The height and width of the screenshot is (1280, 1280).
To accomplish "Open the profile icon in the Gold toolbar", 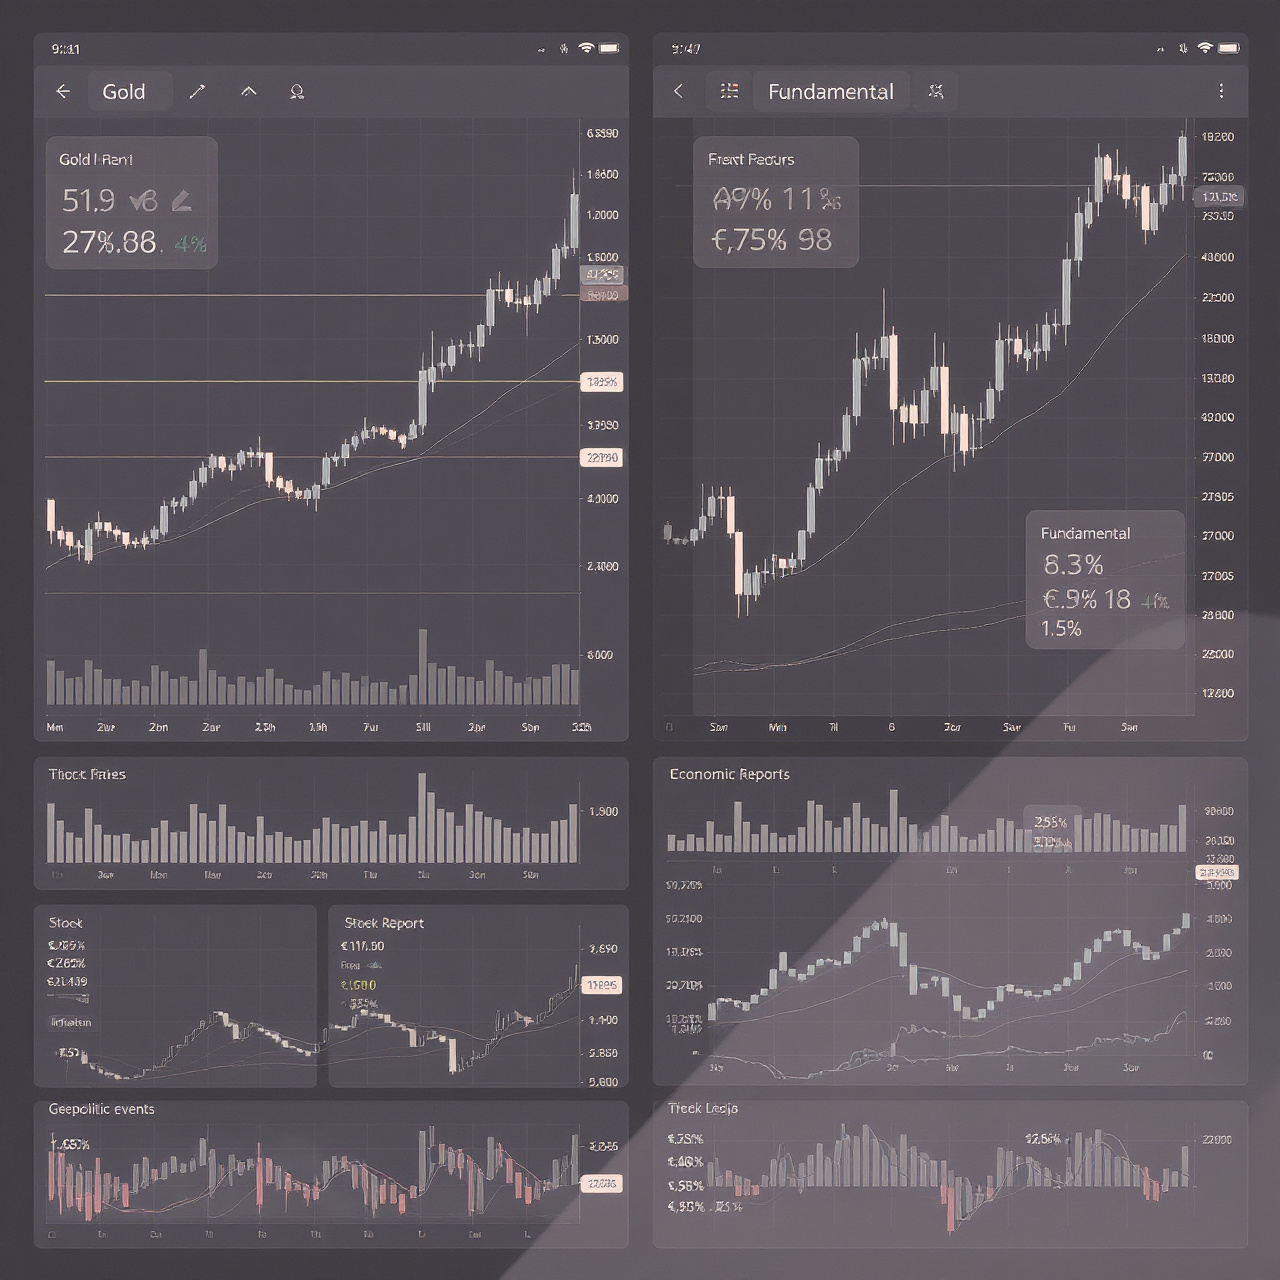I will (x=297, y=92).
